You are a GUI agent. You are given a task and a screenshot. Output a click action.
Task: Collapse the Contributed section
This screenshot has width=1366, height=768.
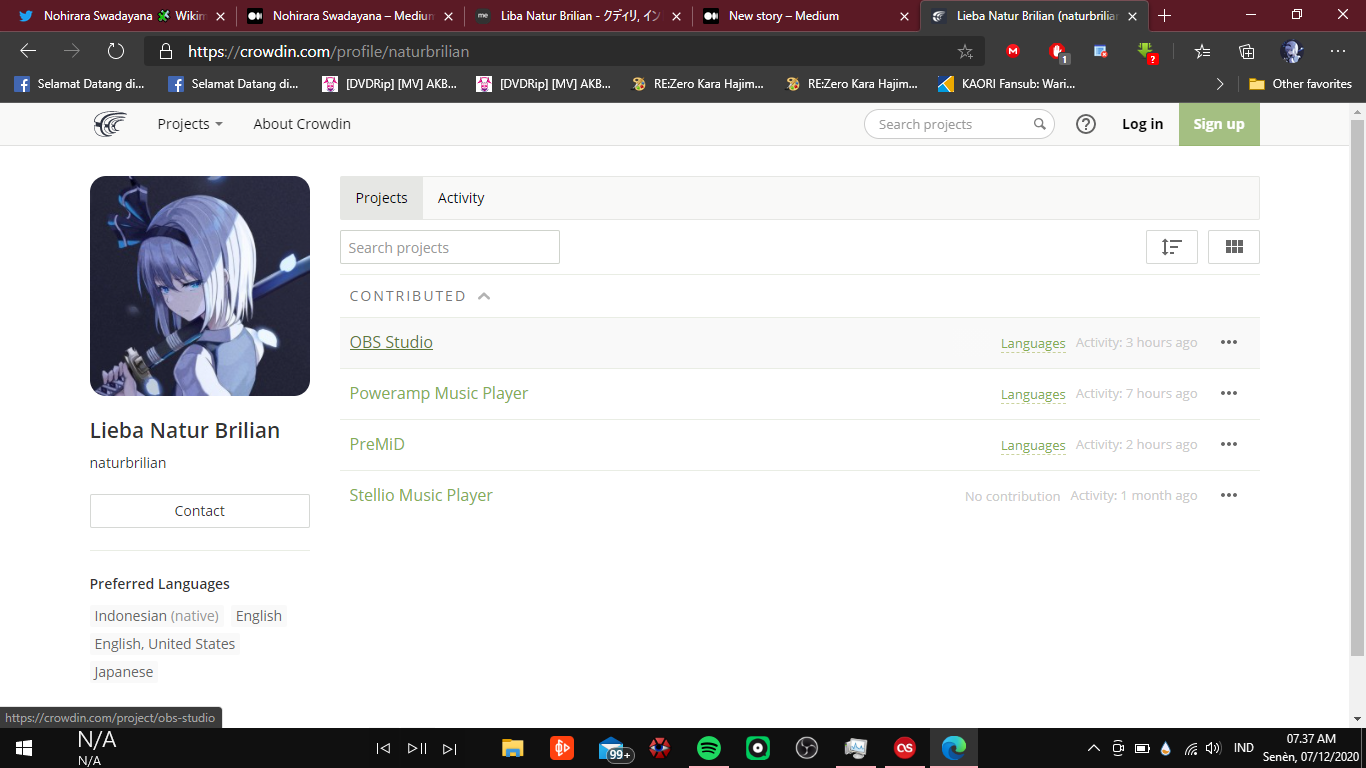coord(484,296)
